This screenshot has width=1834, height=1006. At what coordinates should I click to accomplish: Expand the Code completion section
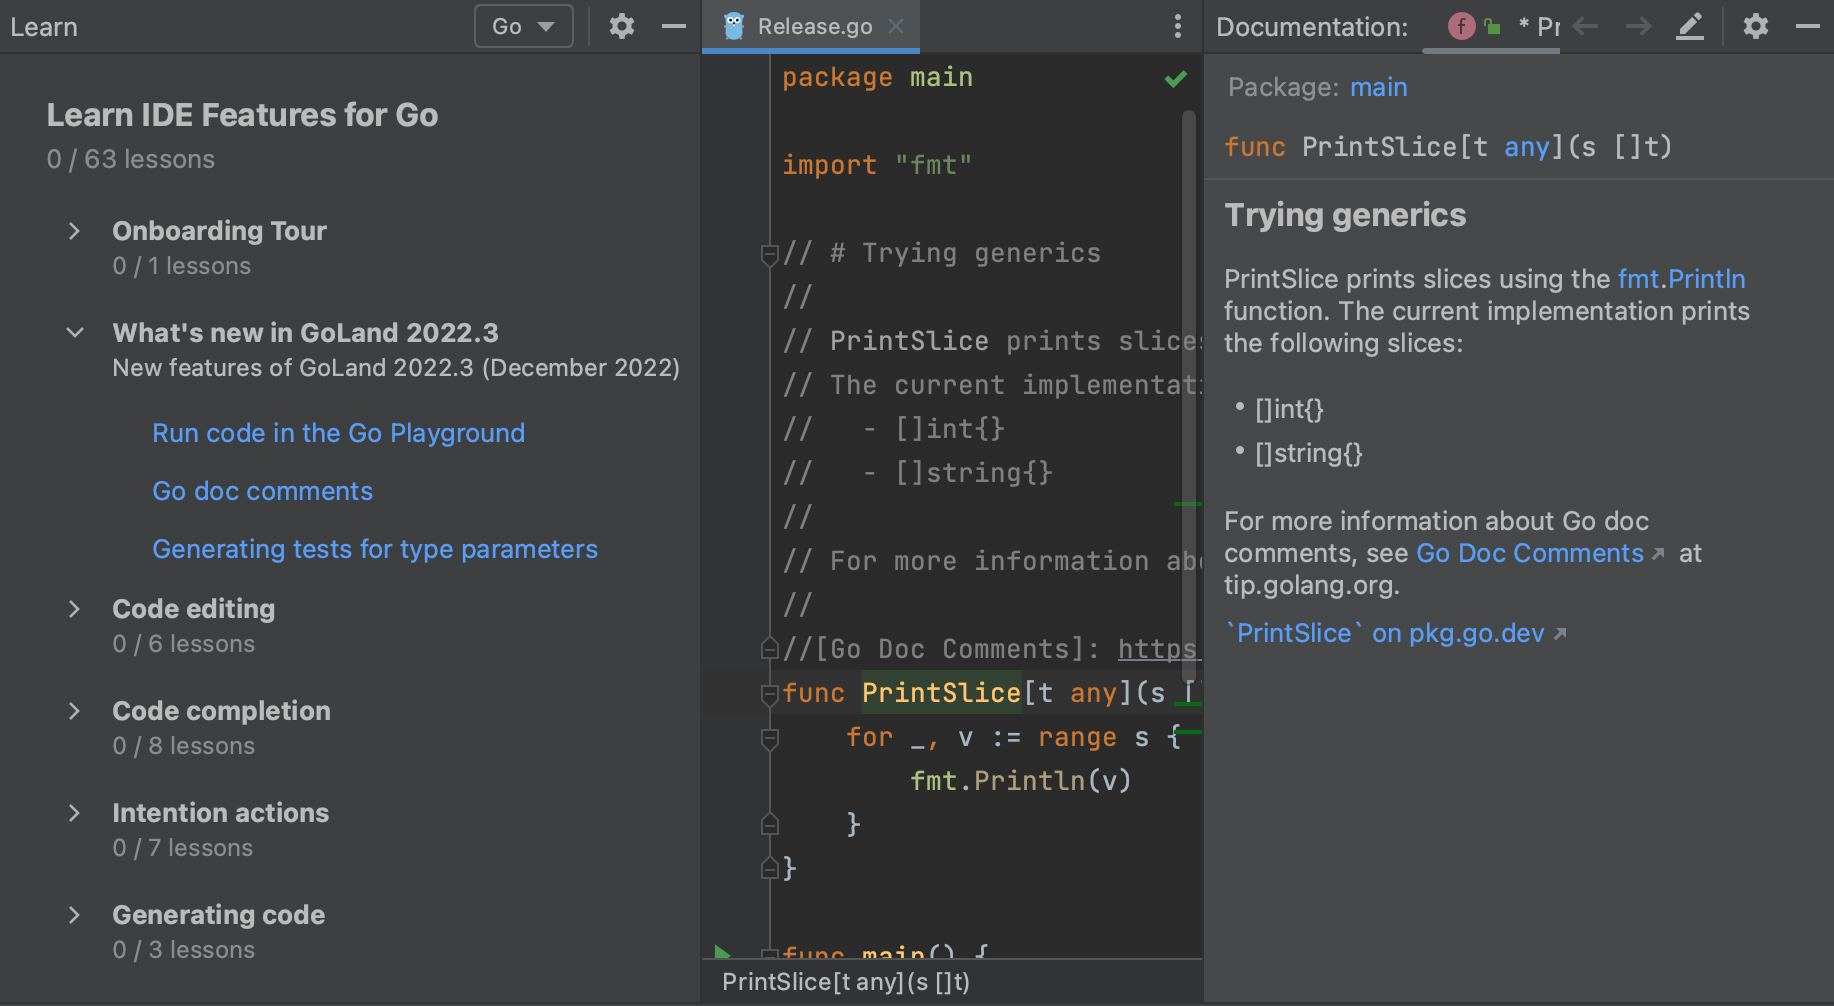click(74, 711)
